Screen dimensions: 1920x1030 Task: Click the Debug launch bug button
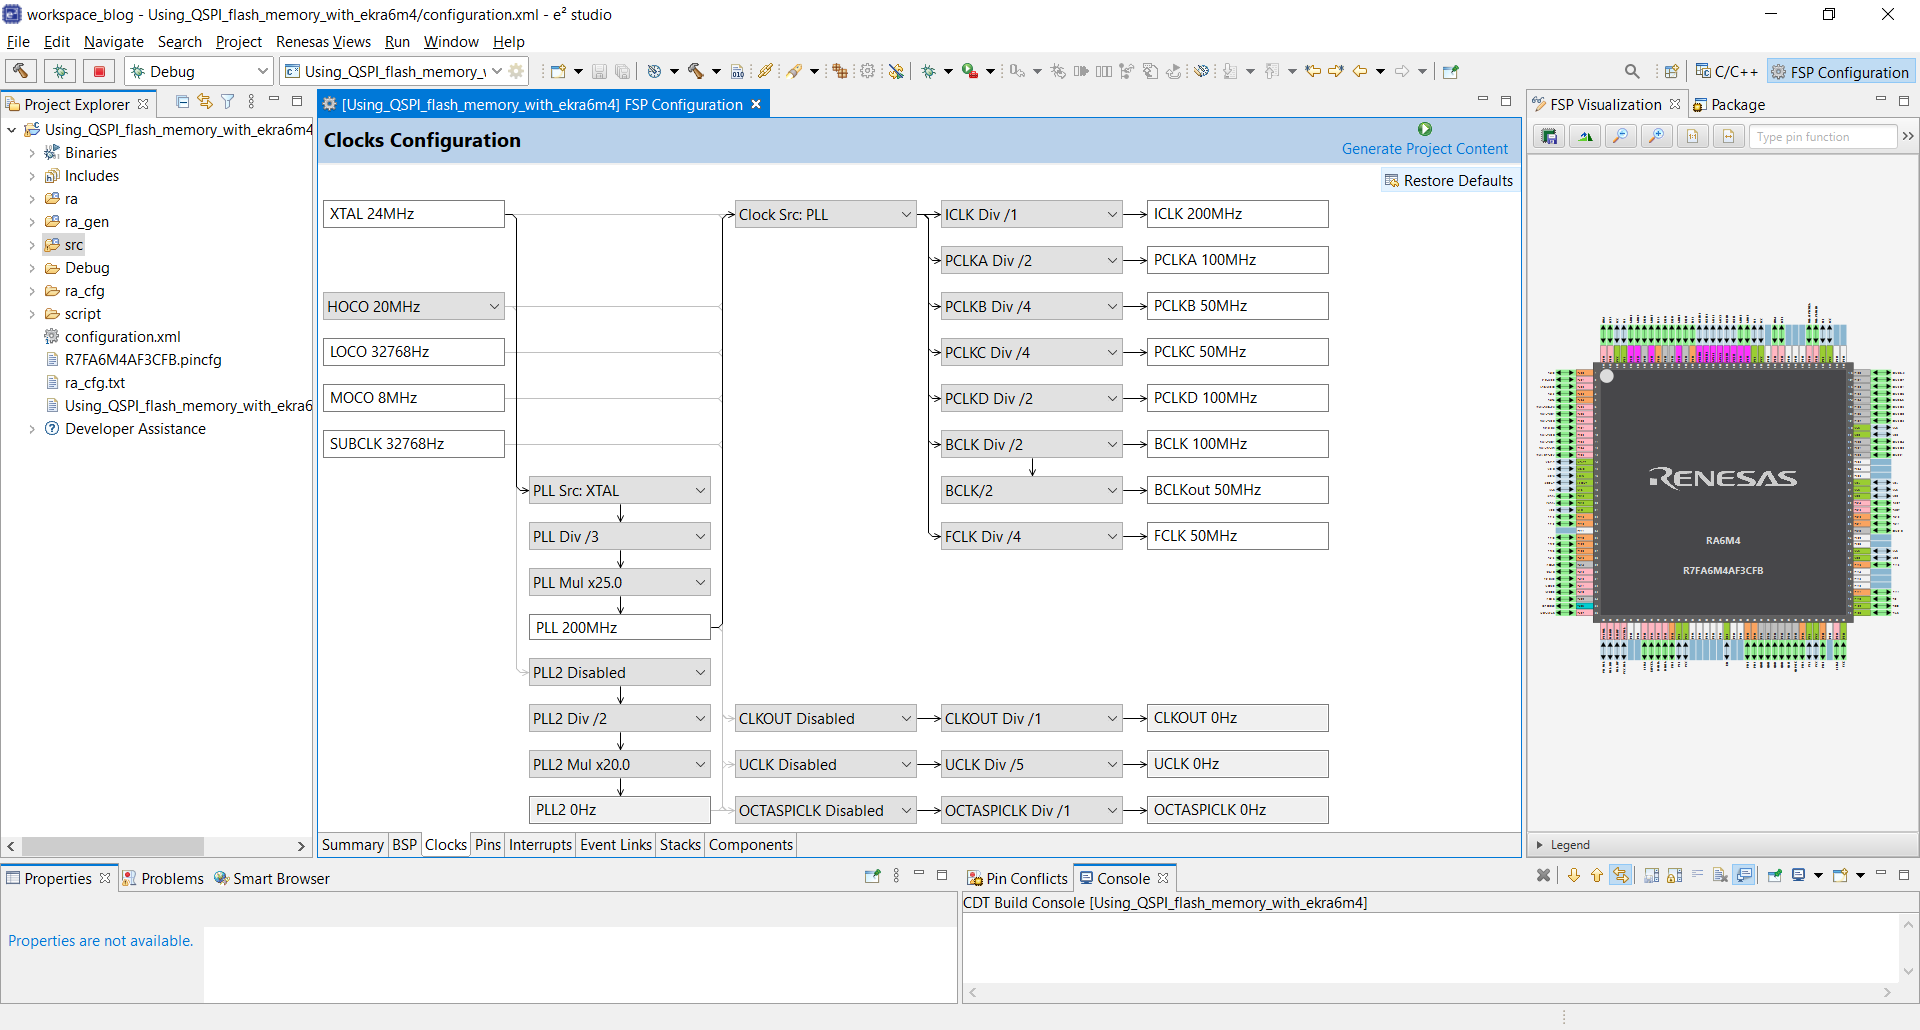coord(60,71)
